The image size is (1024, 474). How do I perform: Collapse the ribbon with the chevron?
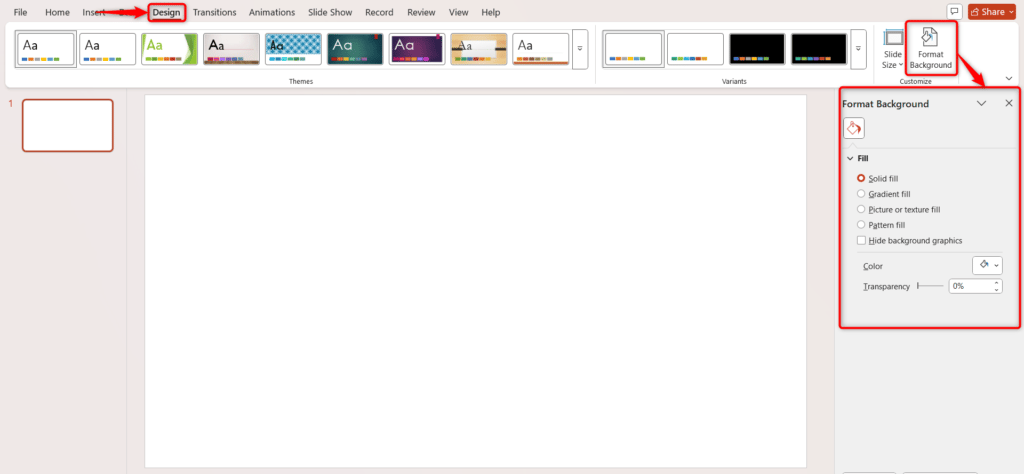point(1009,78)
